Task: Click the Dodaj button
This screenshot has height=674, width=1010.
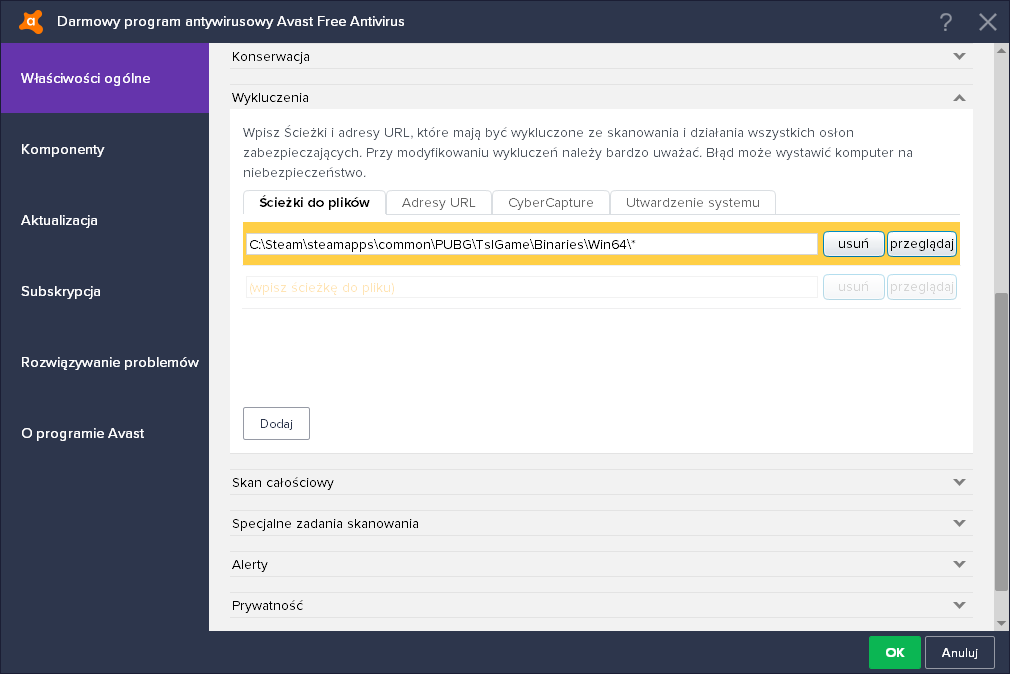Action: click(276, 423)
